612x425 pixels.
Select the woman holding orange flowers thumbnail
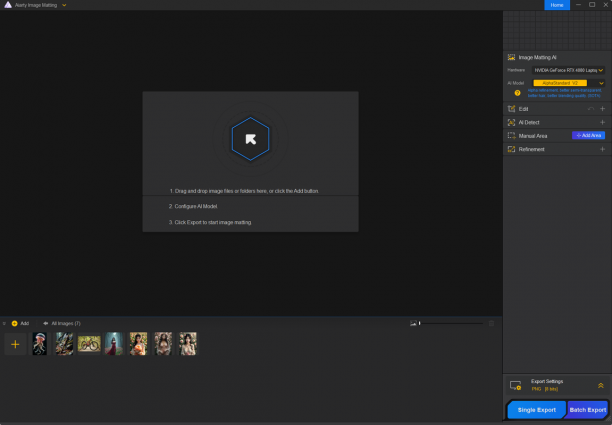[139, 344]
